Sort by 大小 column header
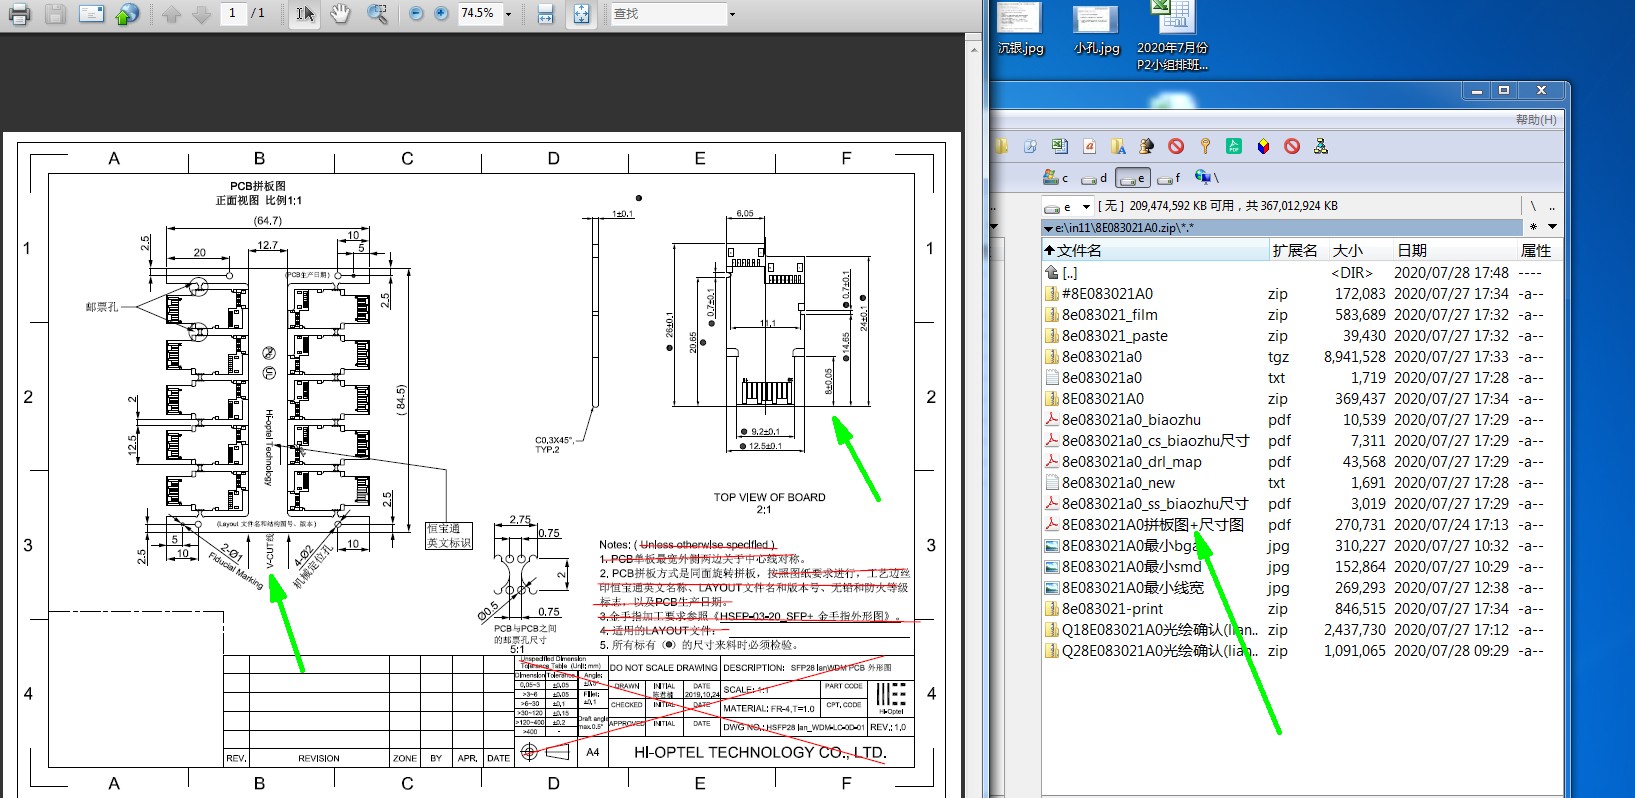This screenshot has height=798, width=1635. pyautogui.click(x=1359, y=250)
